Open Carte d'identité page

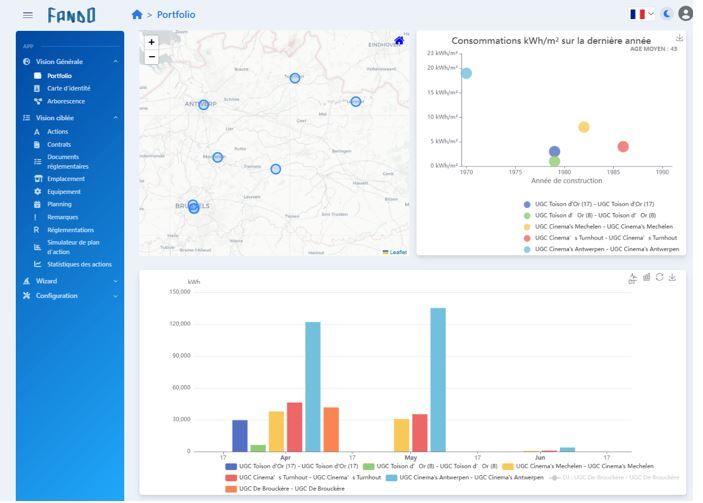click(69, 88)
